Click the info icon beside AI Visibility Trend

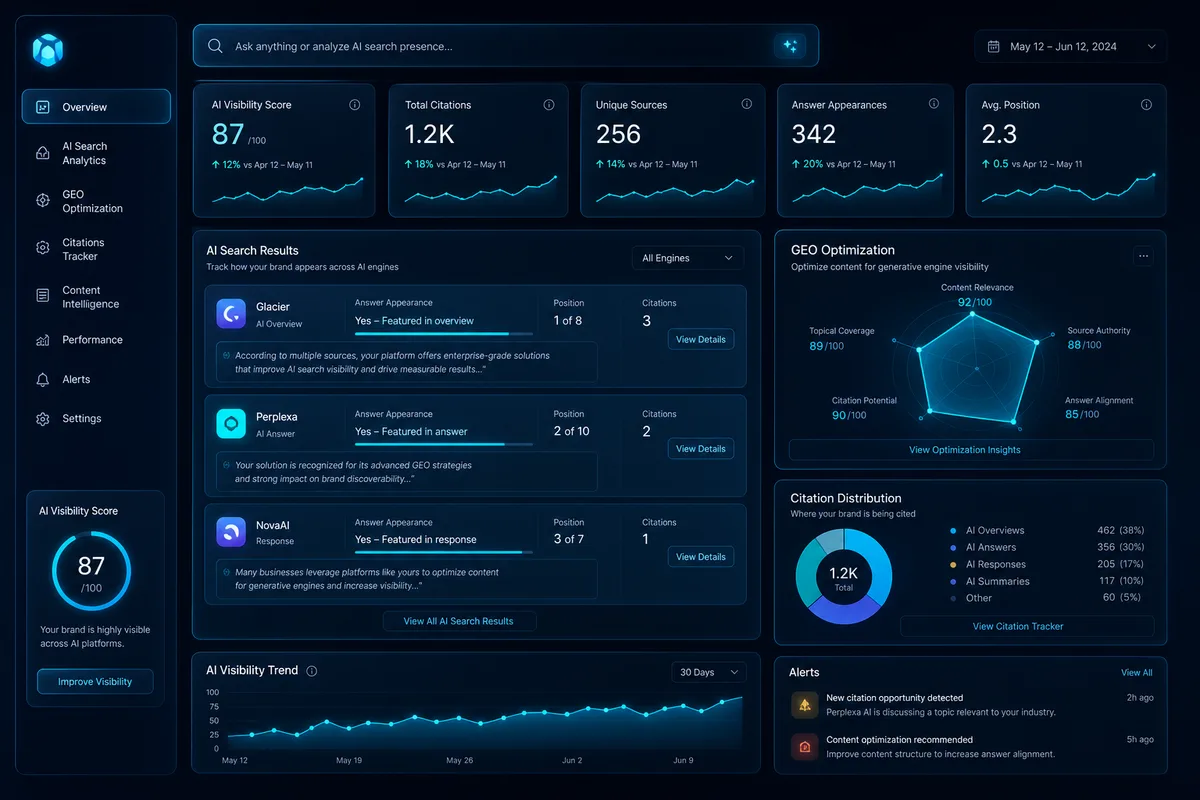click(312, 671)
